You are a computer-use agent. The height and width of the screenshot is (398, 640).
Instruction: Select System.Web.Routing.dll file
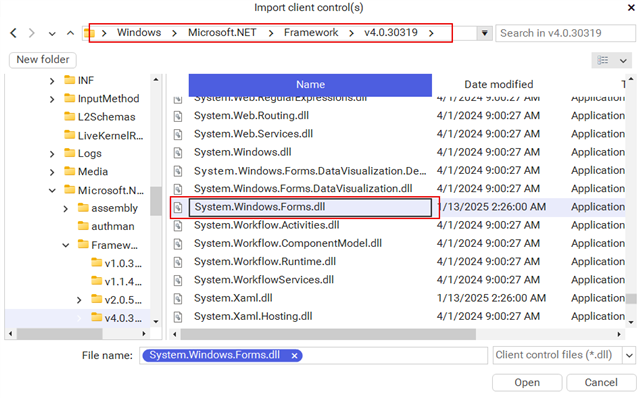click(251, 116)
